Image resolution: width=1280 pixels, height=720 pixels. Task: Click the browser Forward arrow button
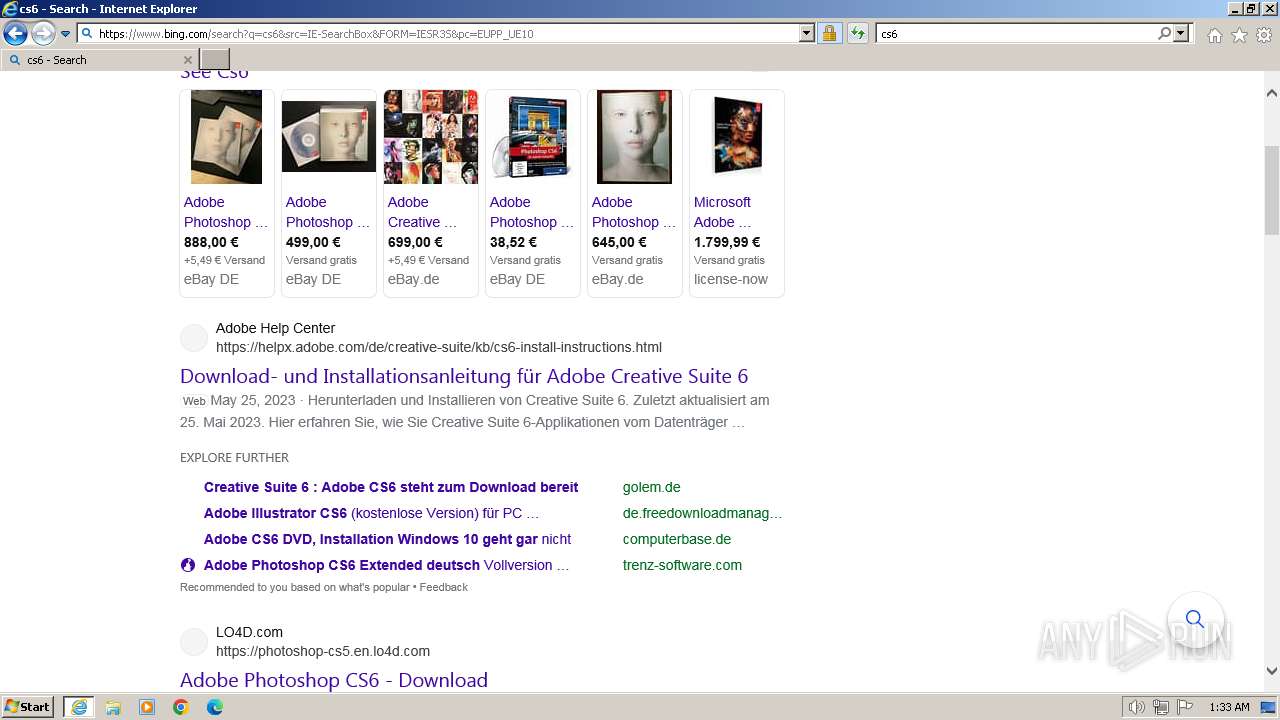pos(43,34)
